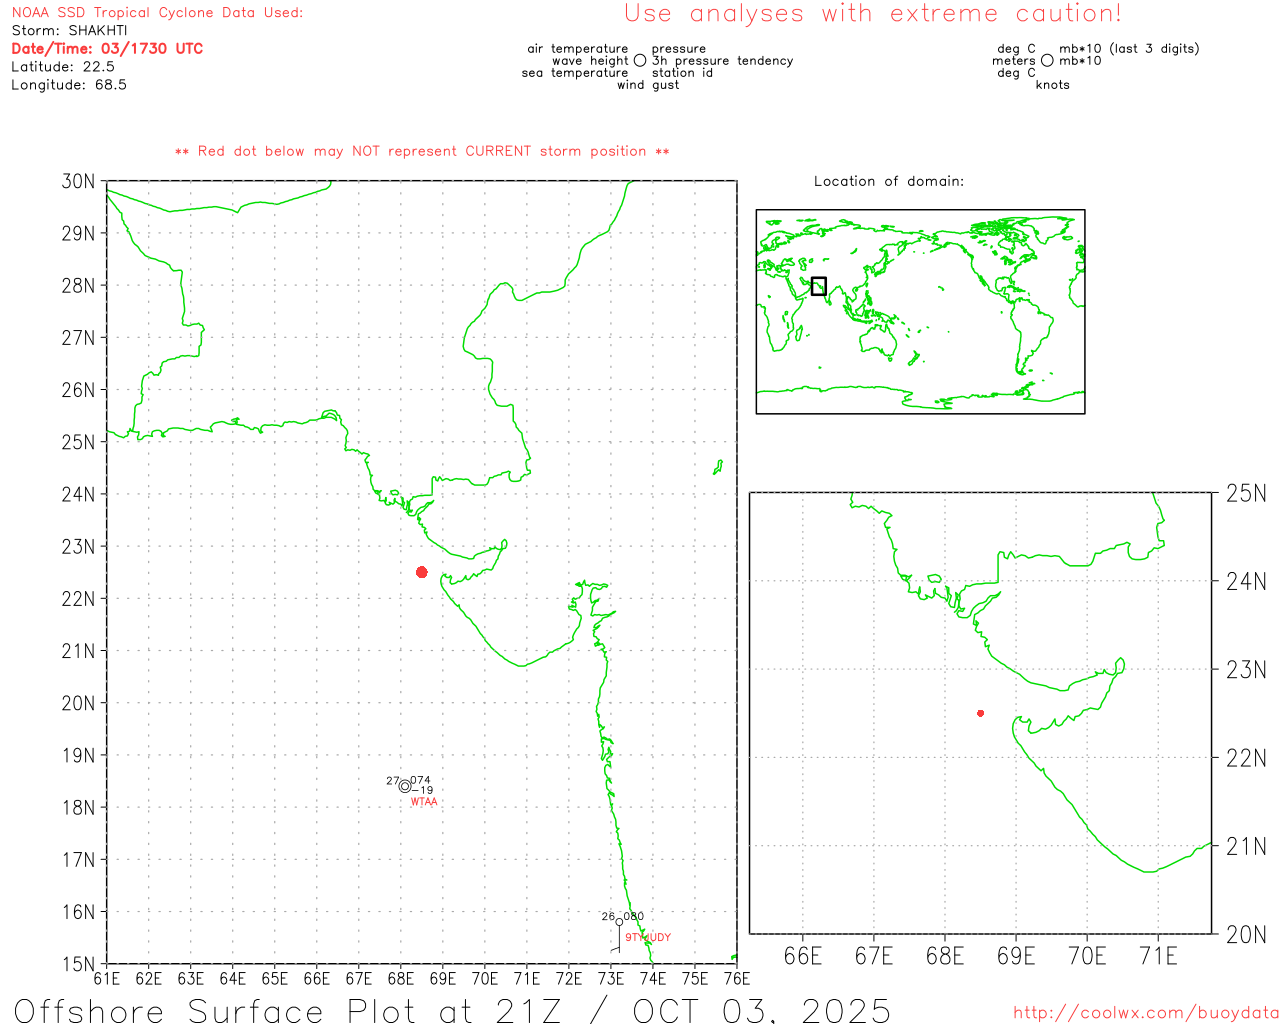Click the 26 air temperature value near 9TYJUDY
The image size is (1280, 1024).
coord(608,916)
